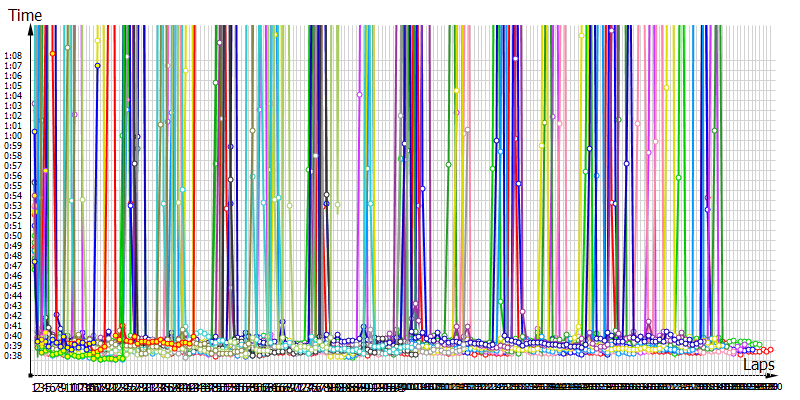Screen dimensions: 800x400
Task: Select the 0:47 tick label
Action: tap(13, 266)
